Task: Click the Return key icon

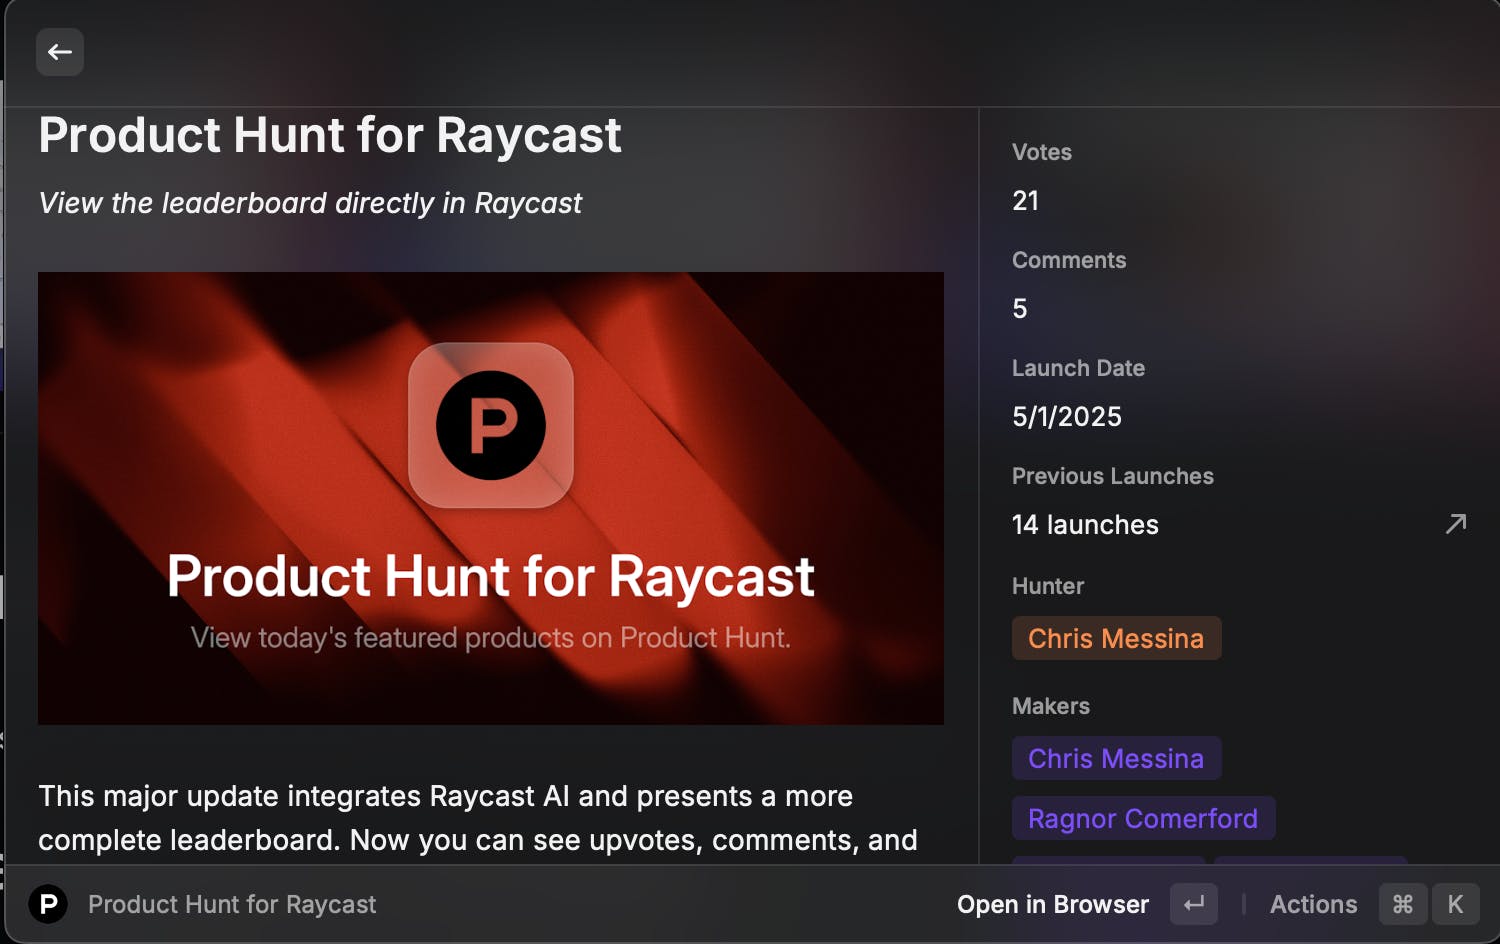Action: [1194, 904]
